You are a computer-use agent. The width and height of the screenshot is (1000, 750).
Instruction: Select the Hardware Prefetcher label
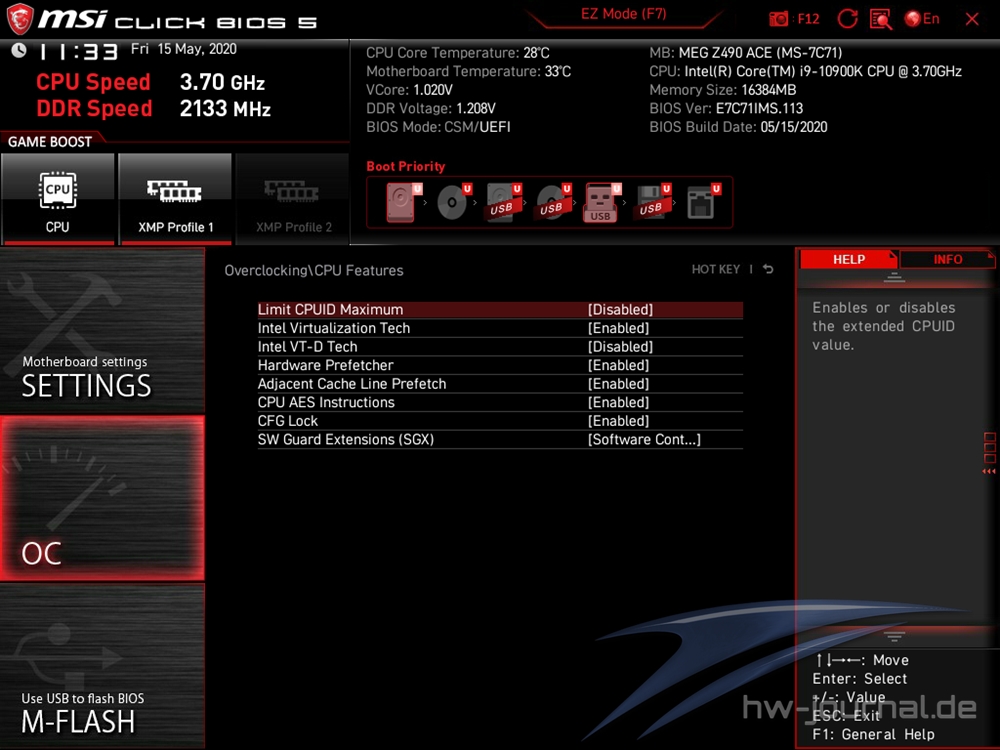(325, 365)
